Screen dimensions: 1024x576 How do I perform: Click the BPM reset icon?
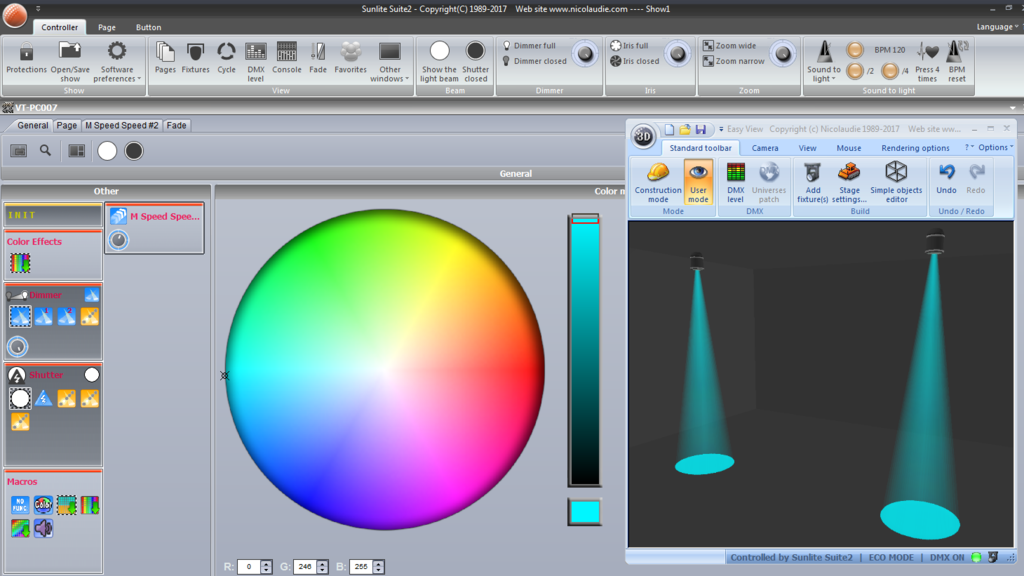(x=957, y=61)
